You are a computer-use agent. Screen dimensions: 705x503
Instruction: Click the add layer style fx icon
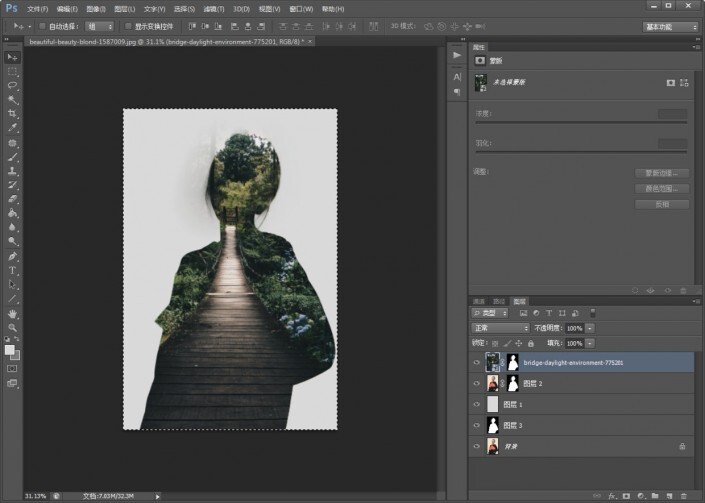tap(610, 494)
